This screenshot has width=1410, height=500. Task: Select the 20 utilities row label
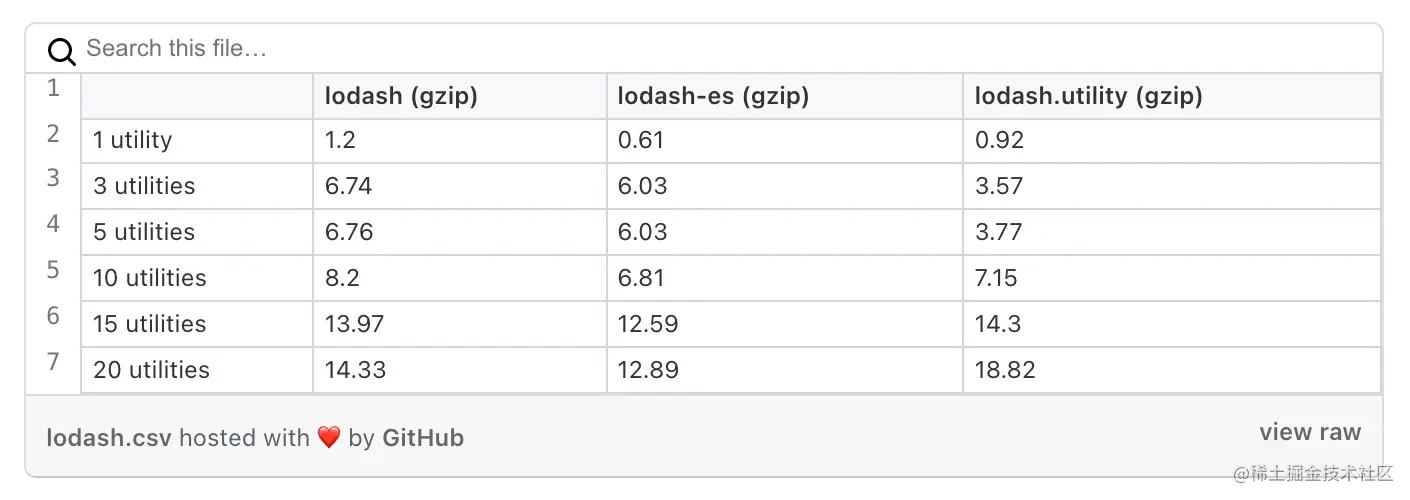151,370
